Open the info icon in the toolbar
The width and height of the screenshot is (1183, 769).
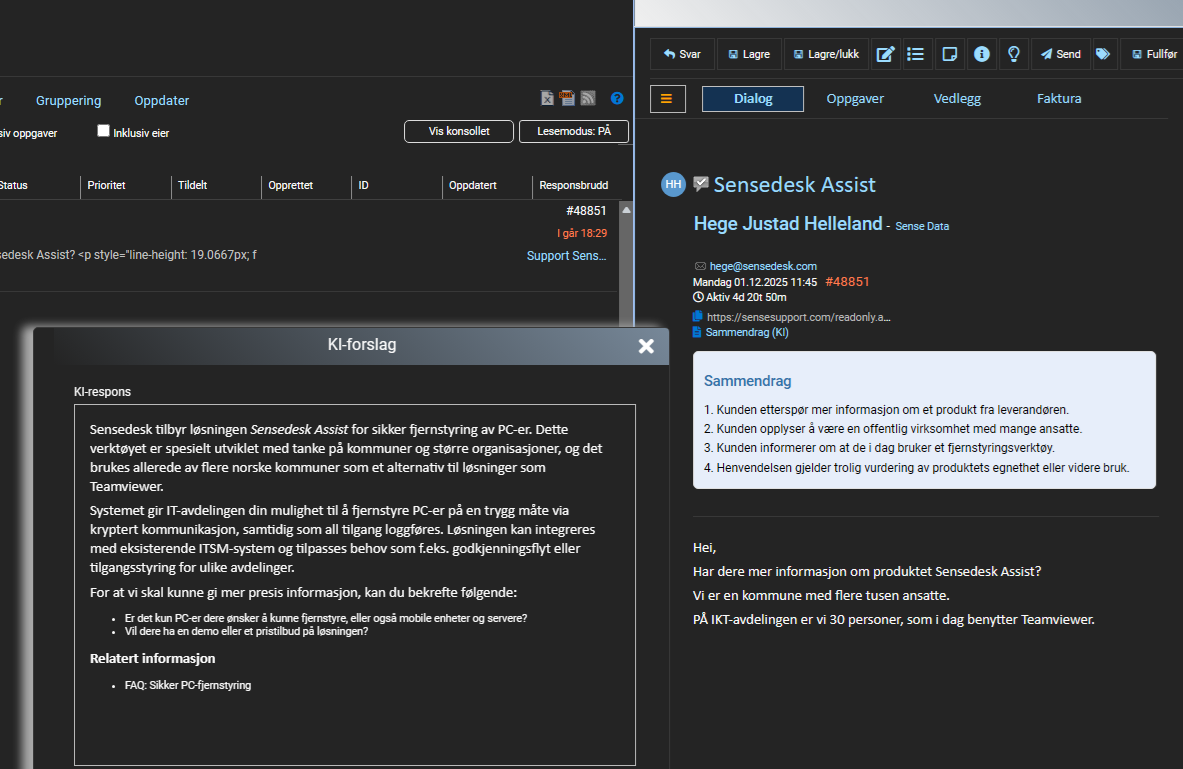(981, 54)
